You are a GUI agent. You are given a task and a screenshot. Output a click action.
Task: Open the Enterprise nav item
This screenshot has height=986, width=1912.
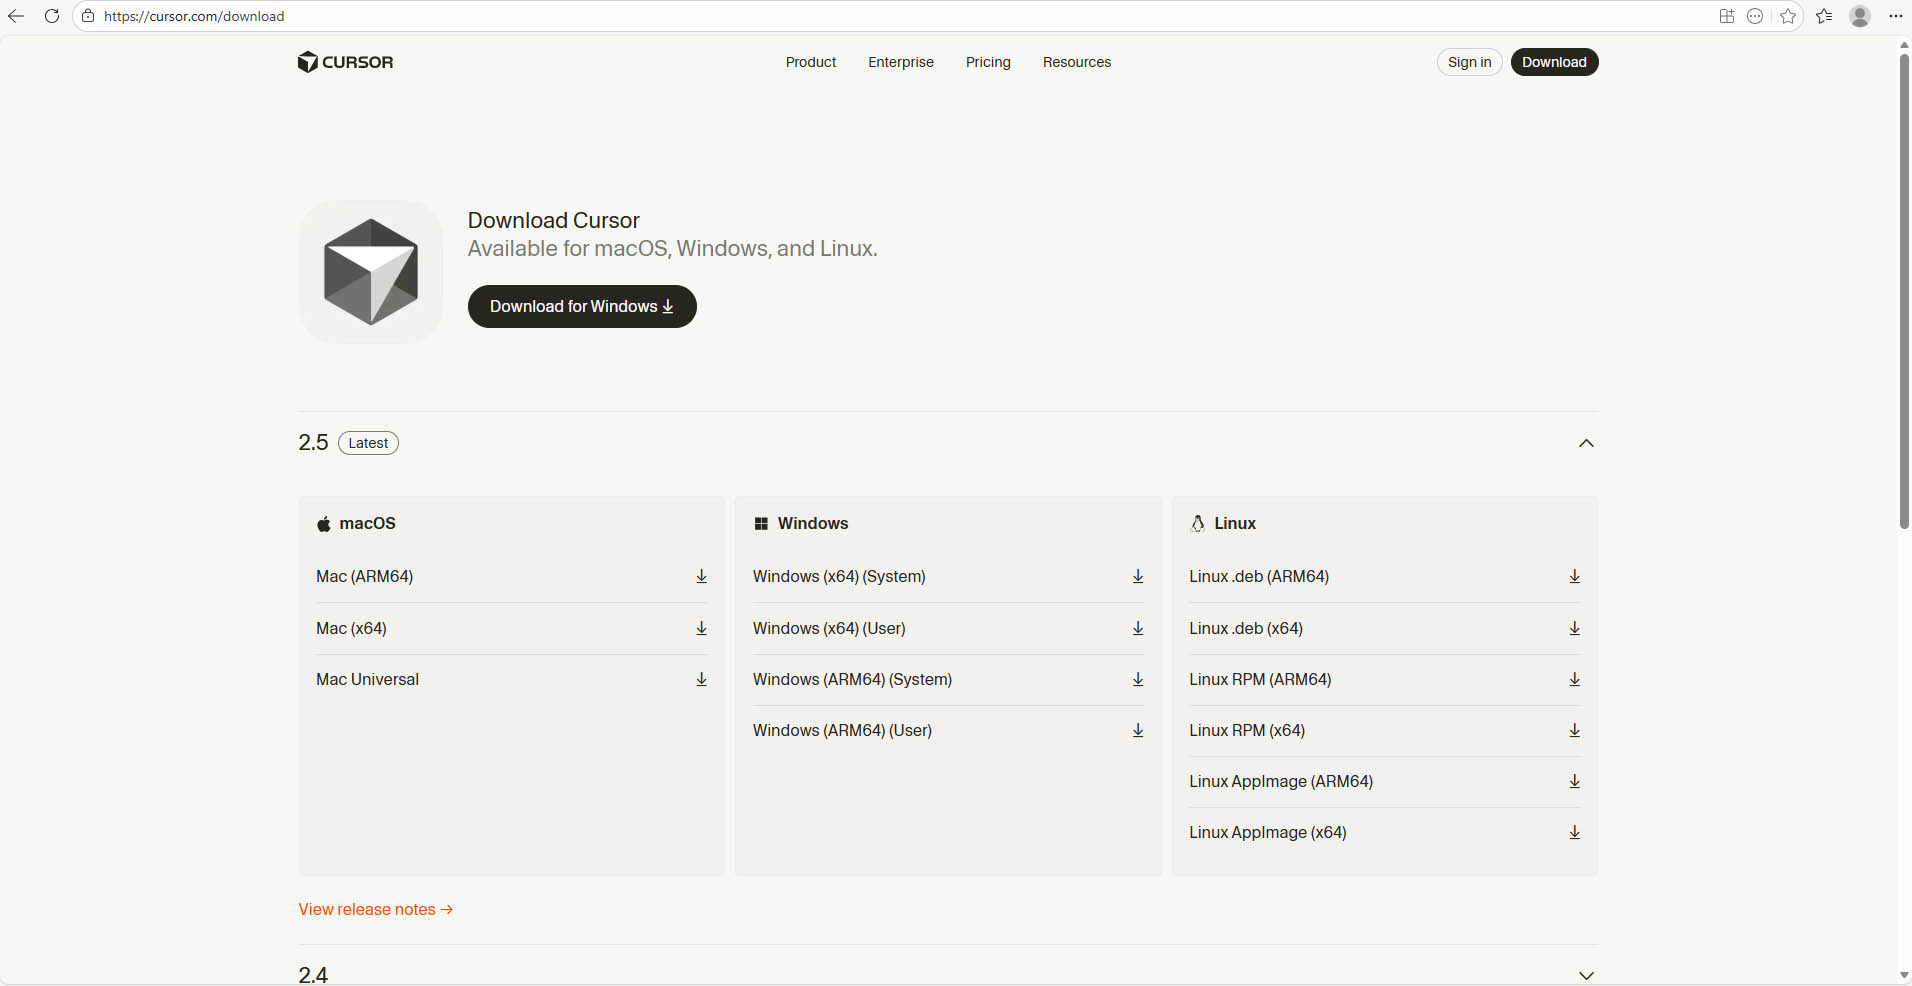tap(901, 62)
